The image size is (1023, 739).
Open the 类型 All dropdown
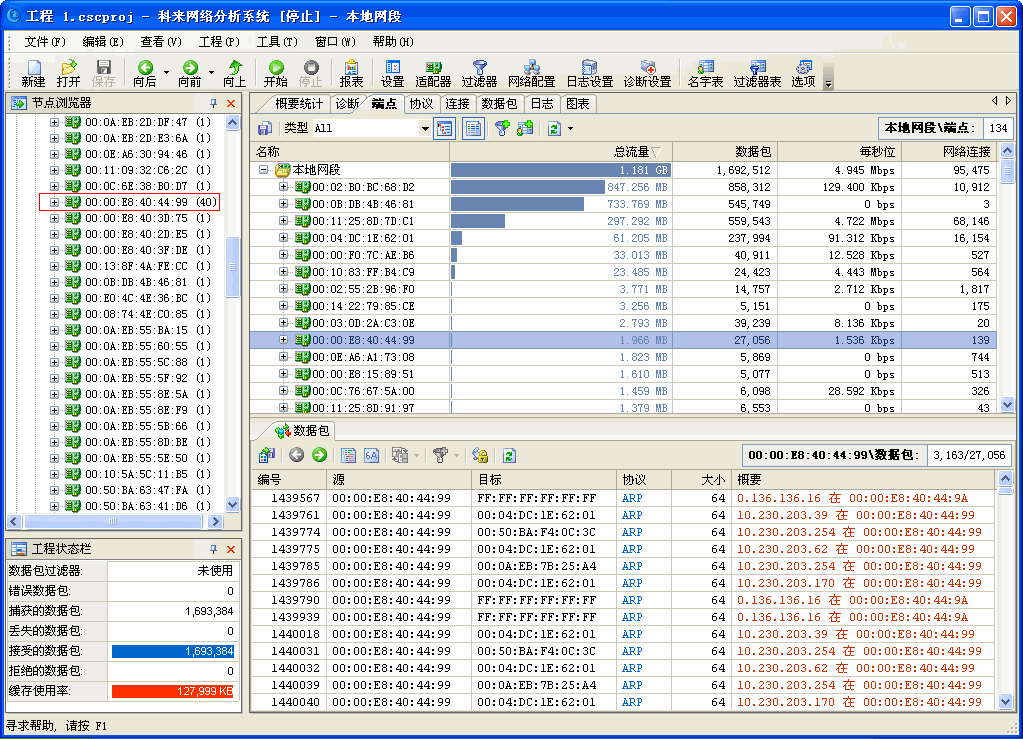[424, 128]
